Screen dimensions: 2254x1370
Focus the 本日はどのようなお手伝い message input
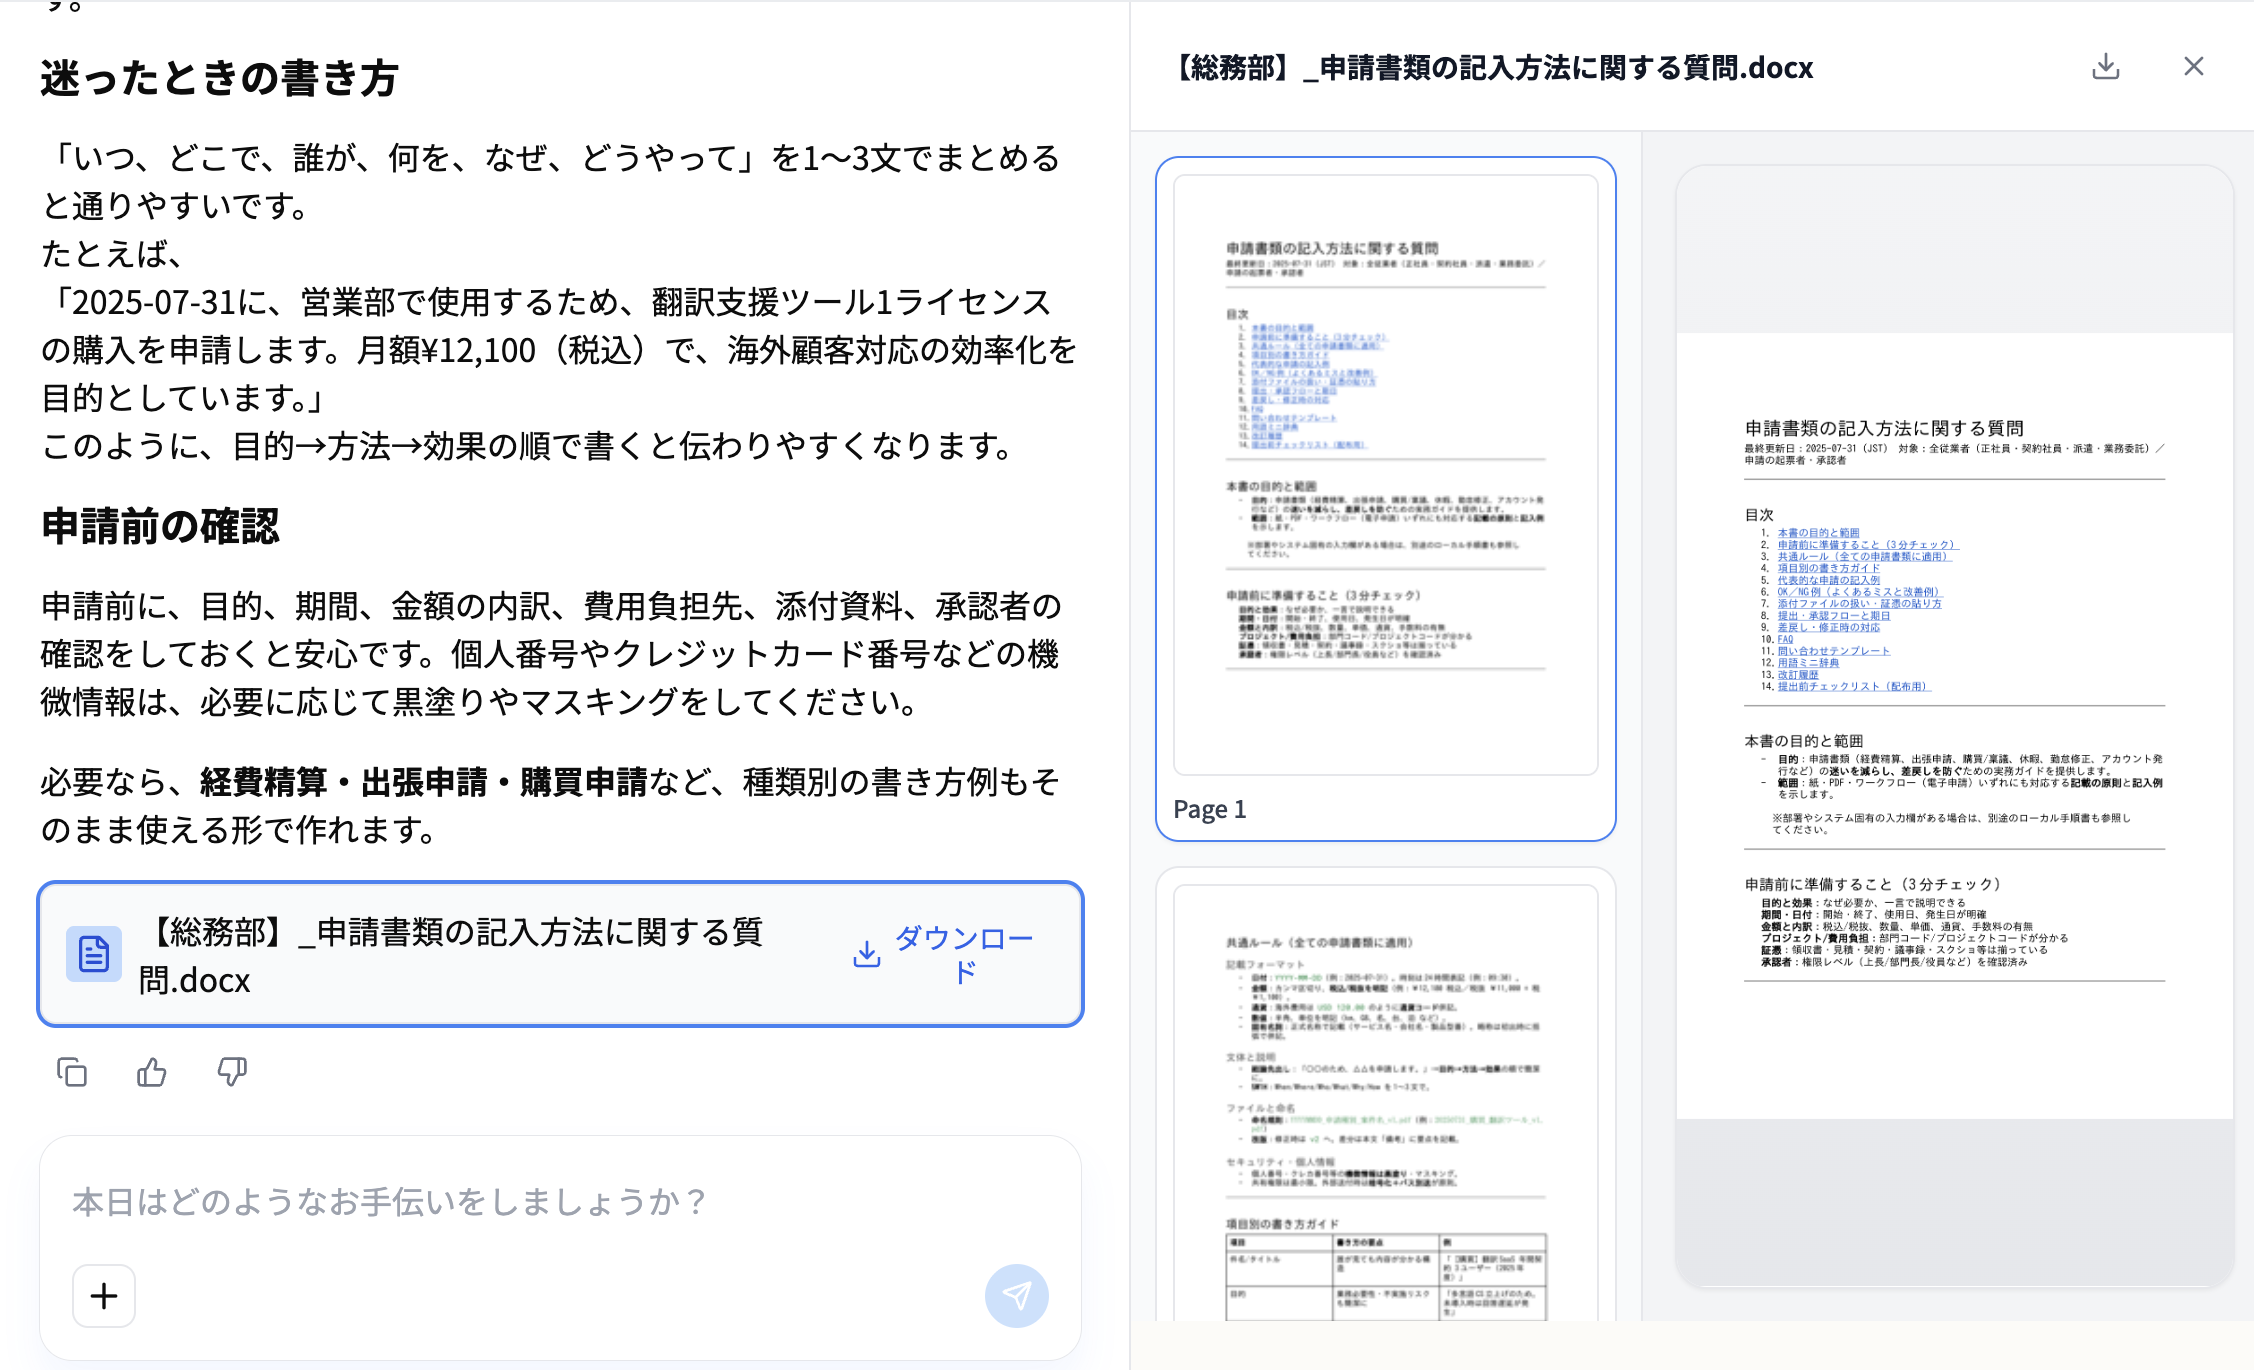click(560, 1202)
